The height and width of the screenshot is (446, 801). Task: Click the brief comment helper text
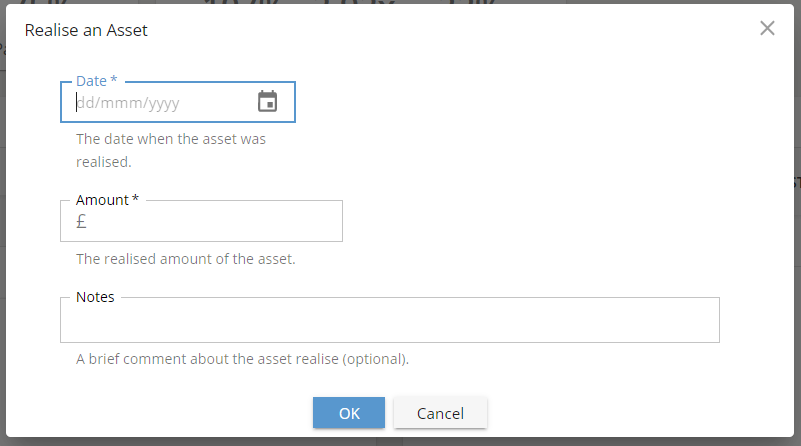(242, 359)
